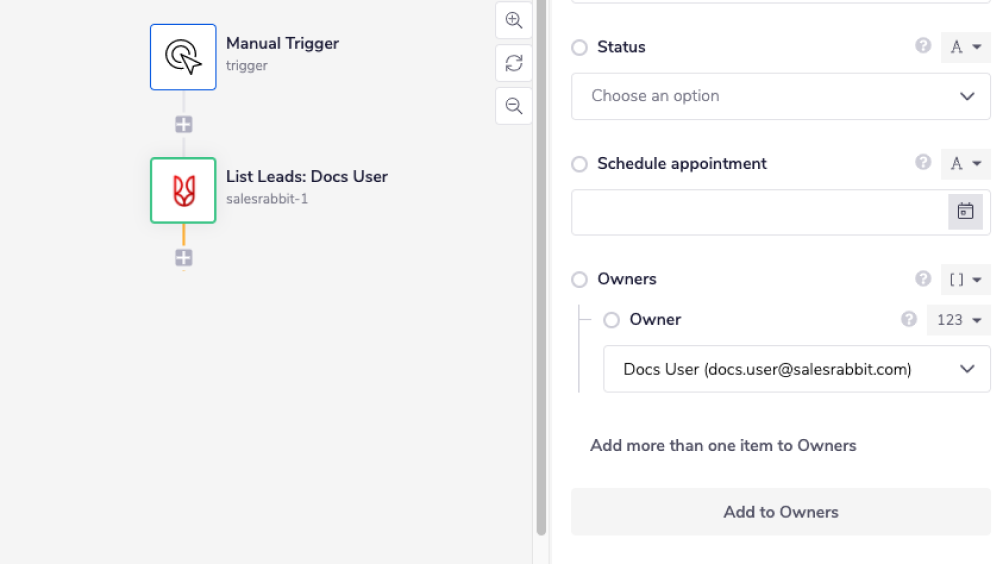1004x564 pixels.
Task: Enable the Schedule appointment radio button
Action: (580, 164)
